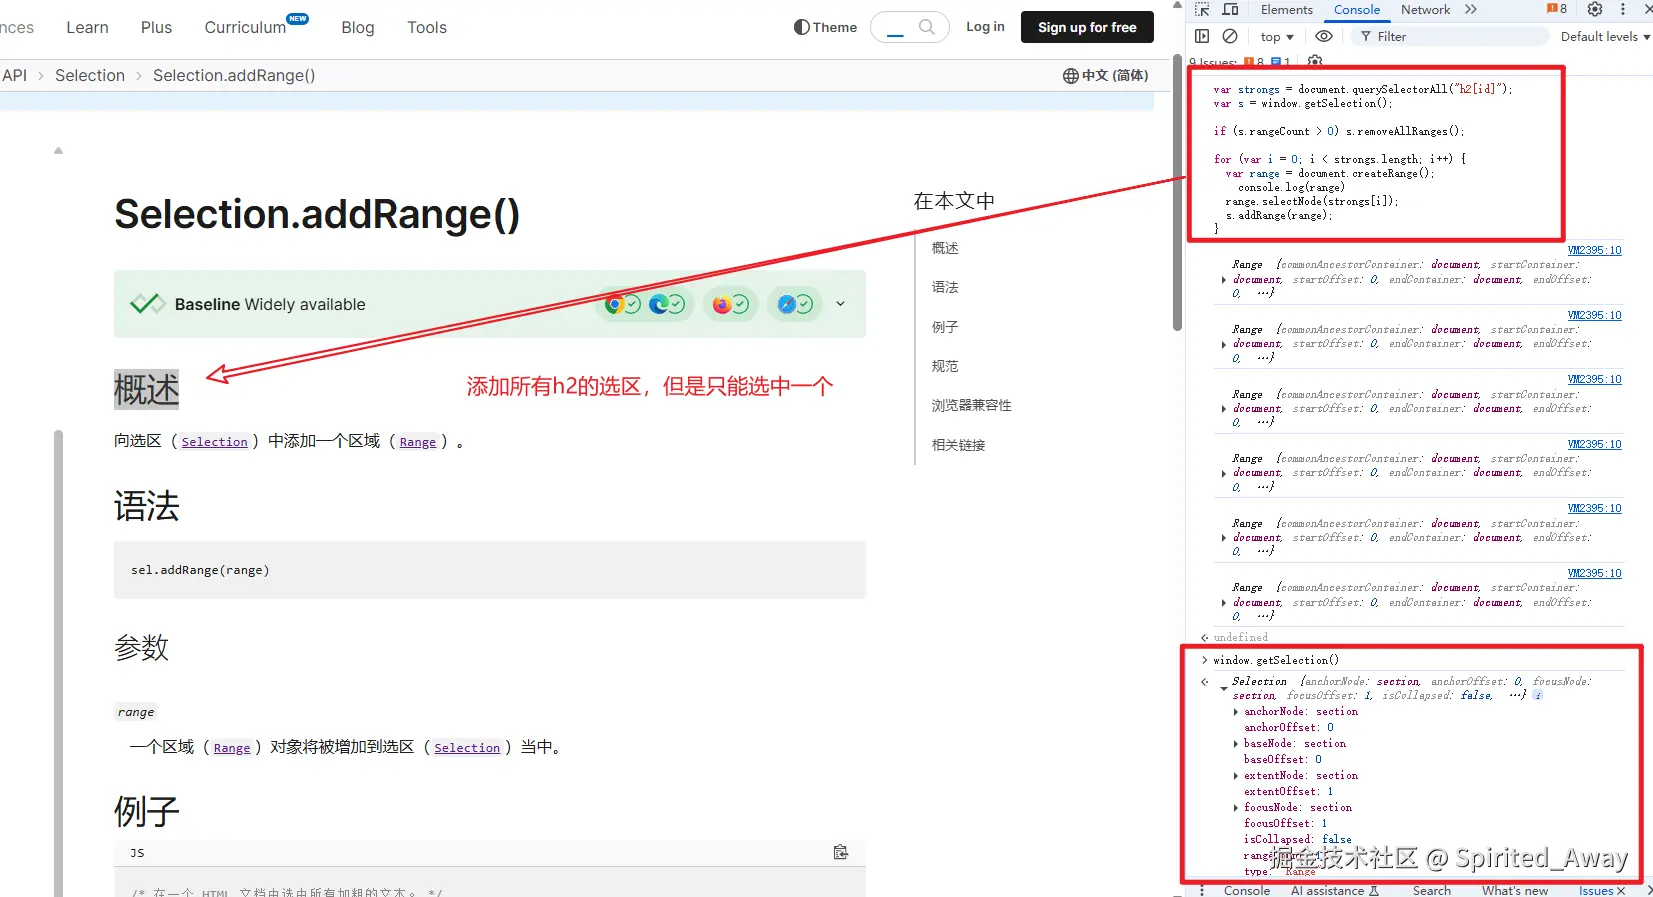Open the top context dropdown

click(x=1277, y=37)
